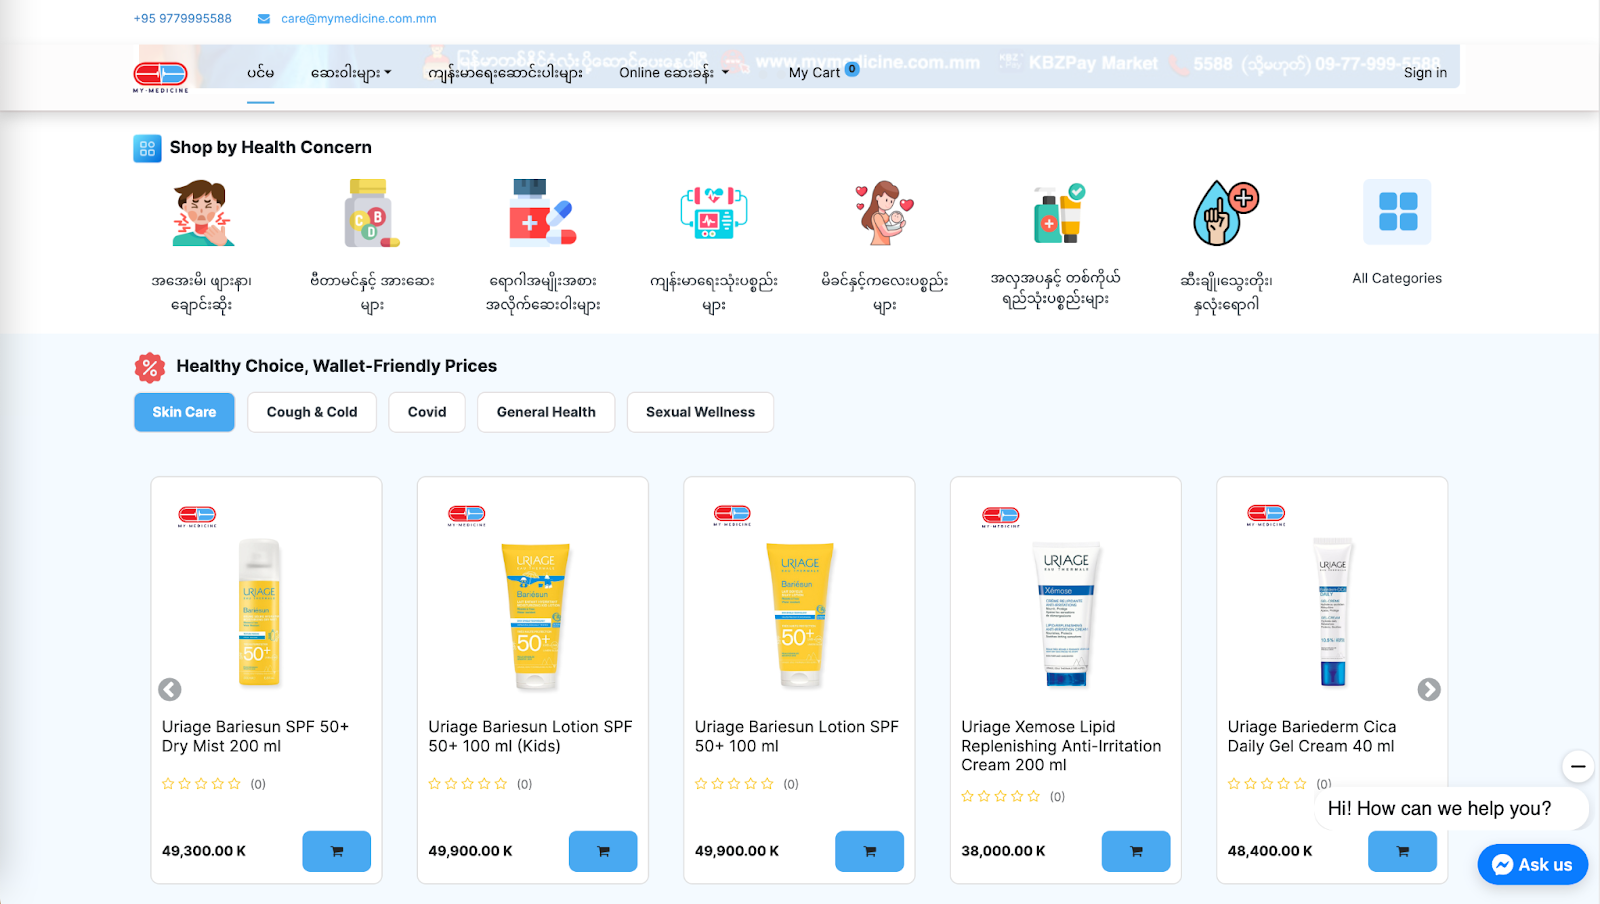1600x904 pixels.
Task: Expand the medicines dropdown menu
Action: [x=351, y=73]
